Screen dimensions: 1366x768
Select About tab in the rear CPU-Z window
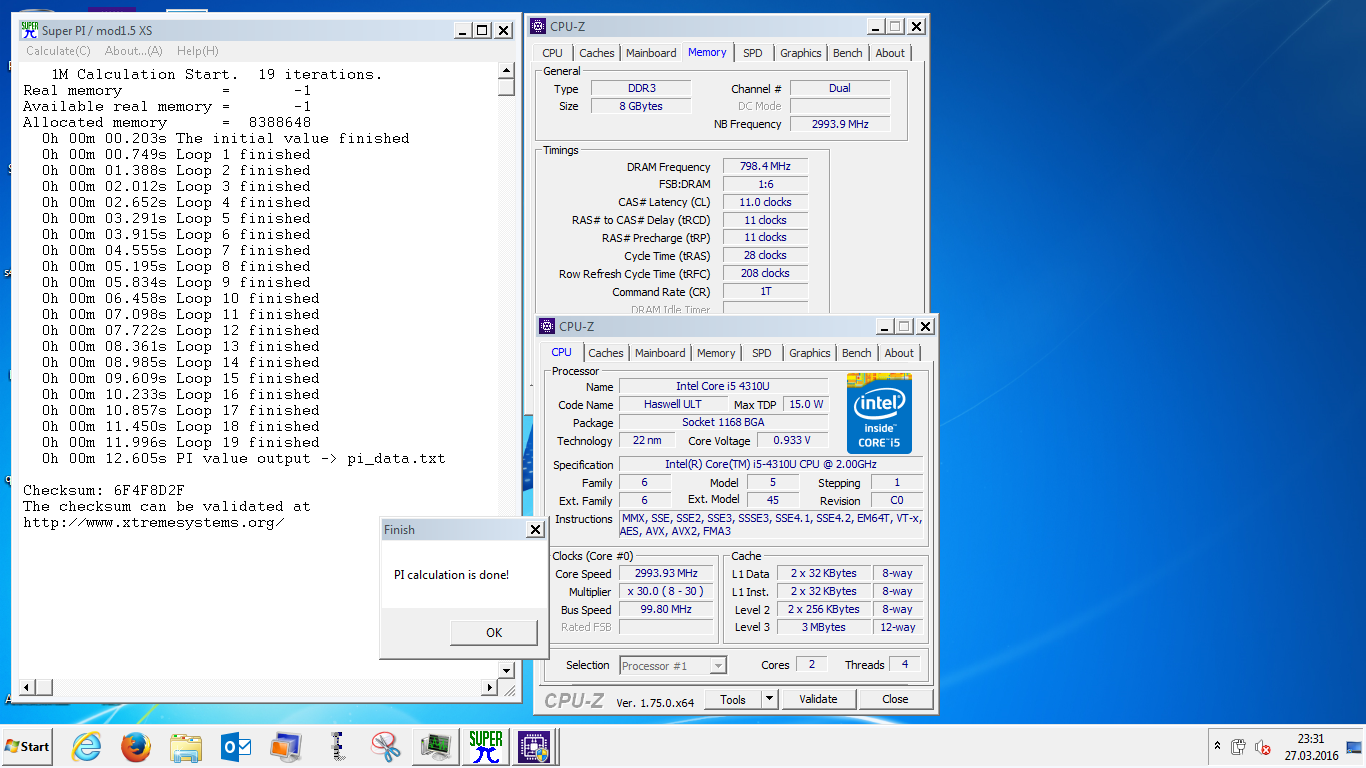(890, 53)
